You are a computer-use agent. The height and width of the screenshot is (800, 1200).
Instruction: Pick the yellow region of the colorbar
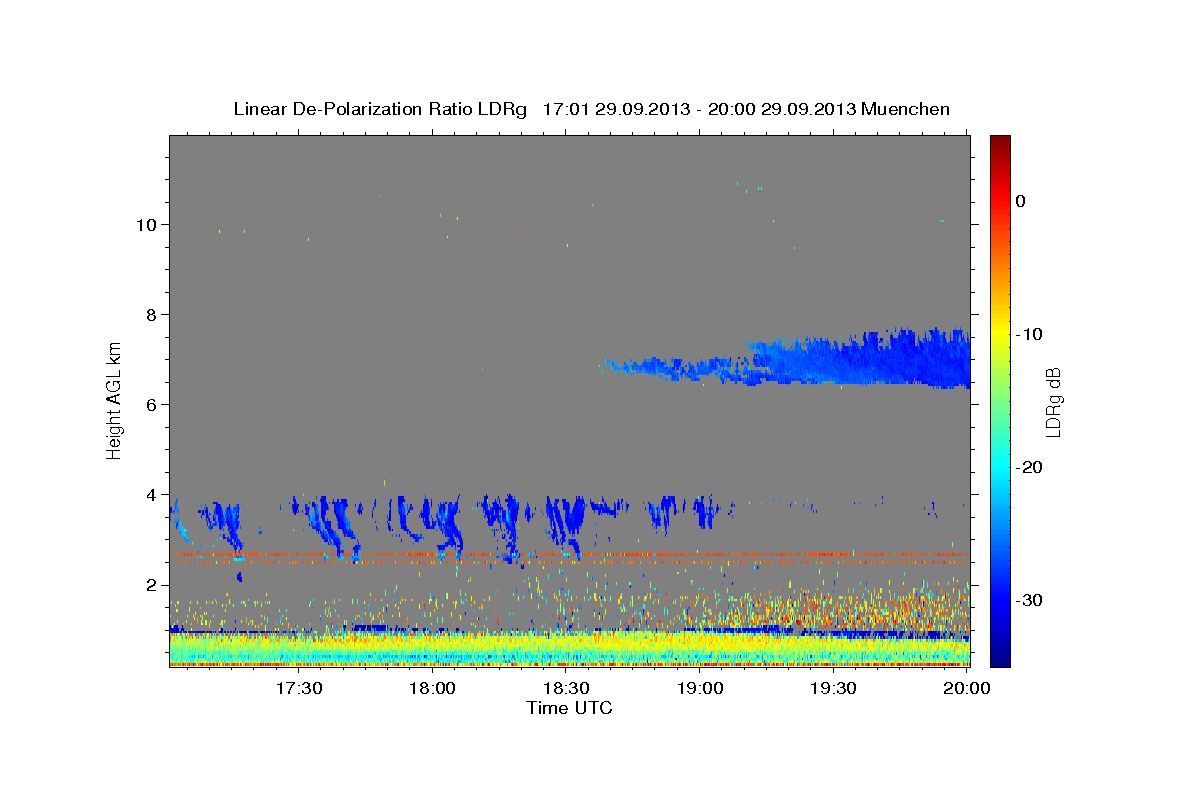1000,335
